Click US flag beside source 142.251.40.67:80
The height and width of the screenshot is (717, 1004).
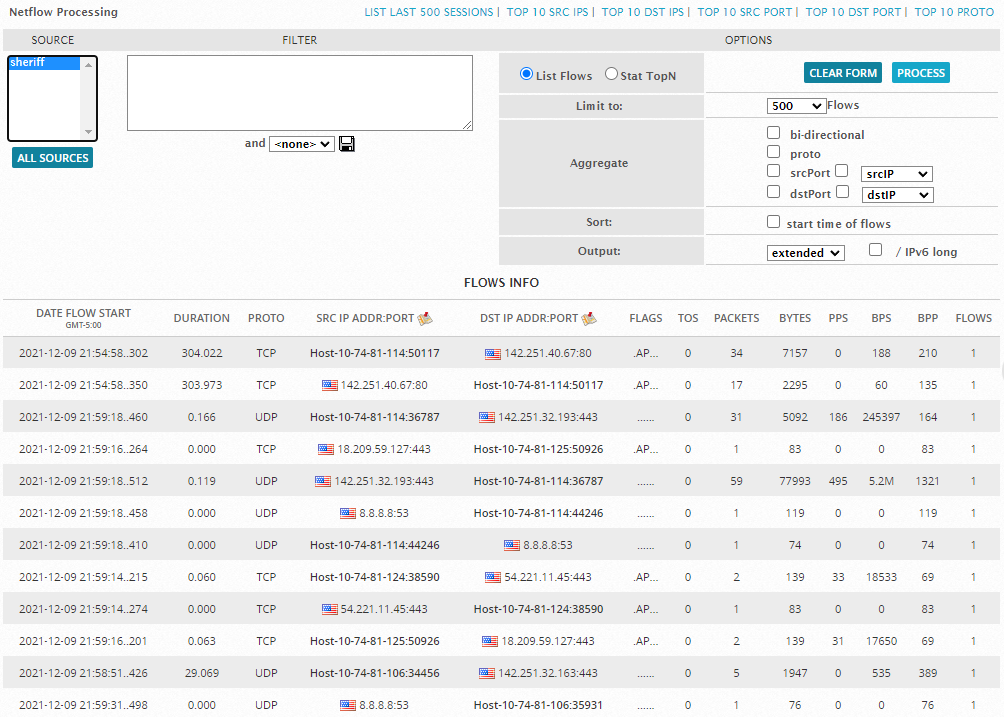click(329, 385)
